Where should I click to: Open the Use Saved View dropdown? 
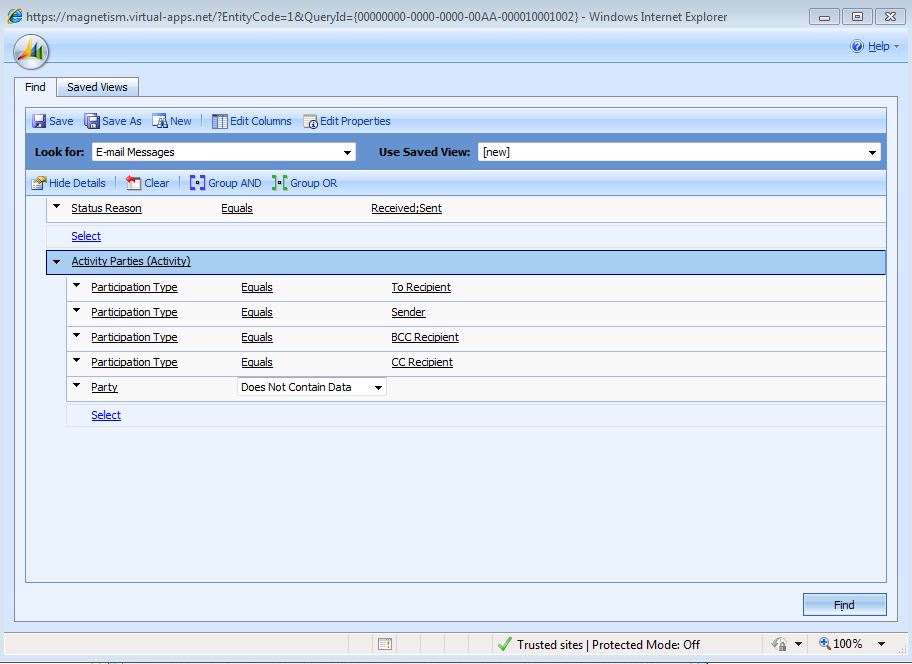click(x=873, y=153)
